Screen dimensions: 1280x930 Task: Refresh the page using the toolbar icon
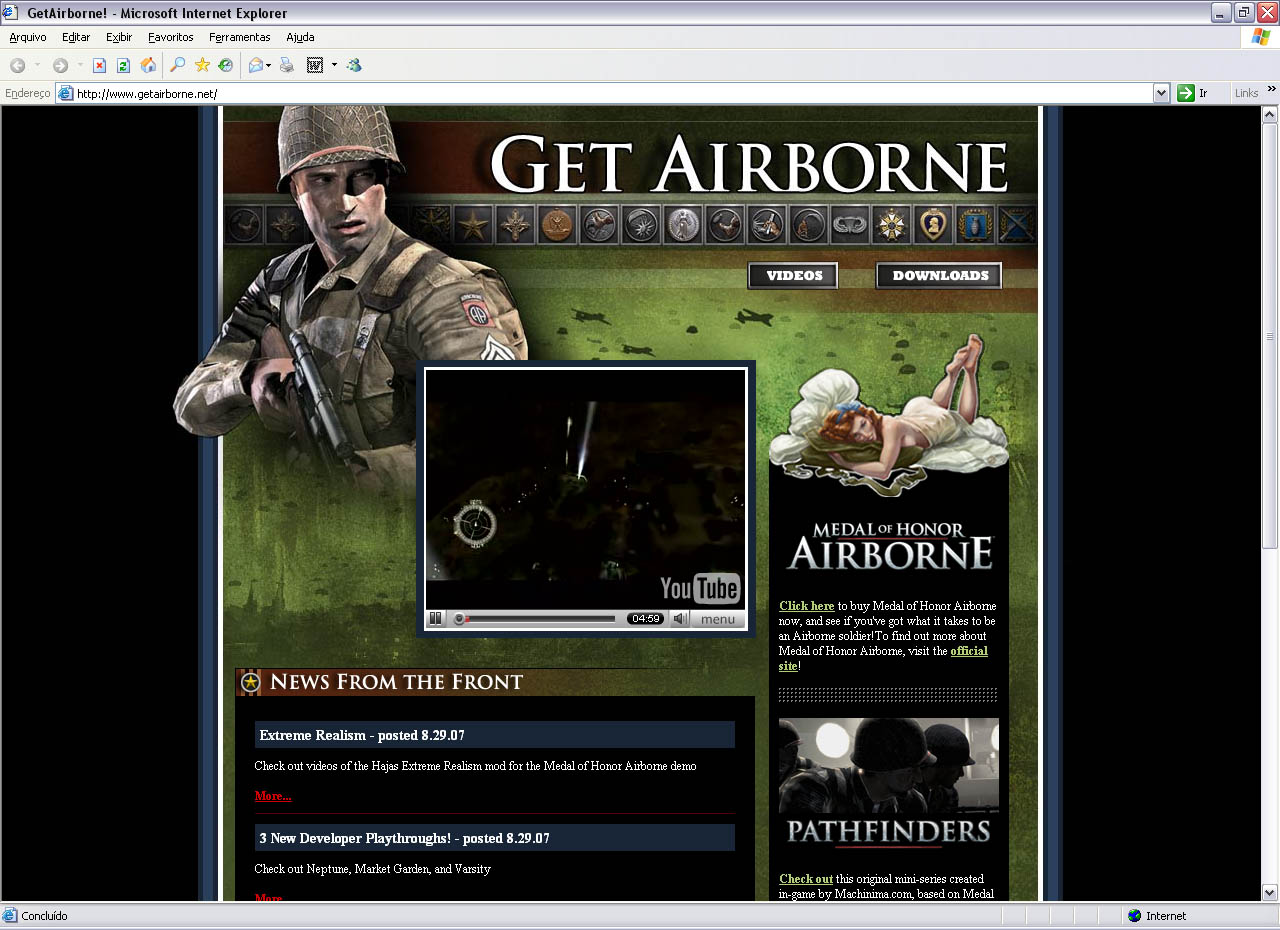(123, 65)
